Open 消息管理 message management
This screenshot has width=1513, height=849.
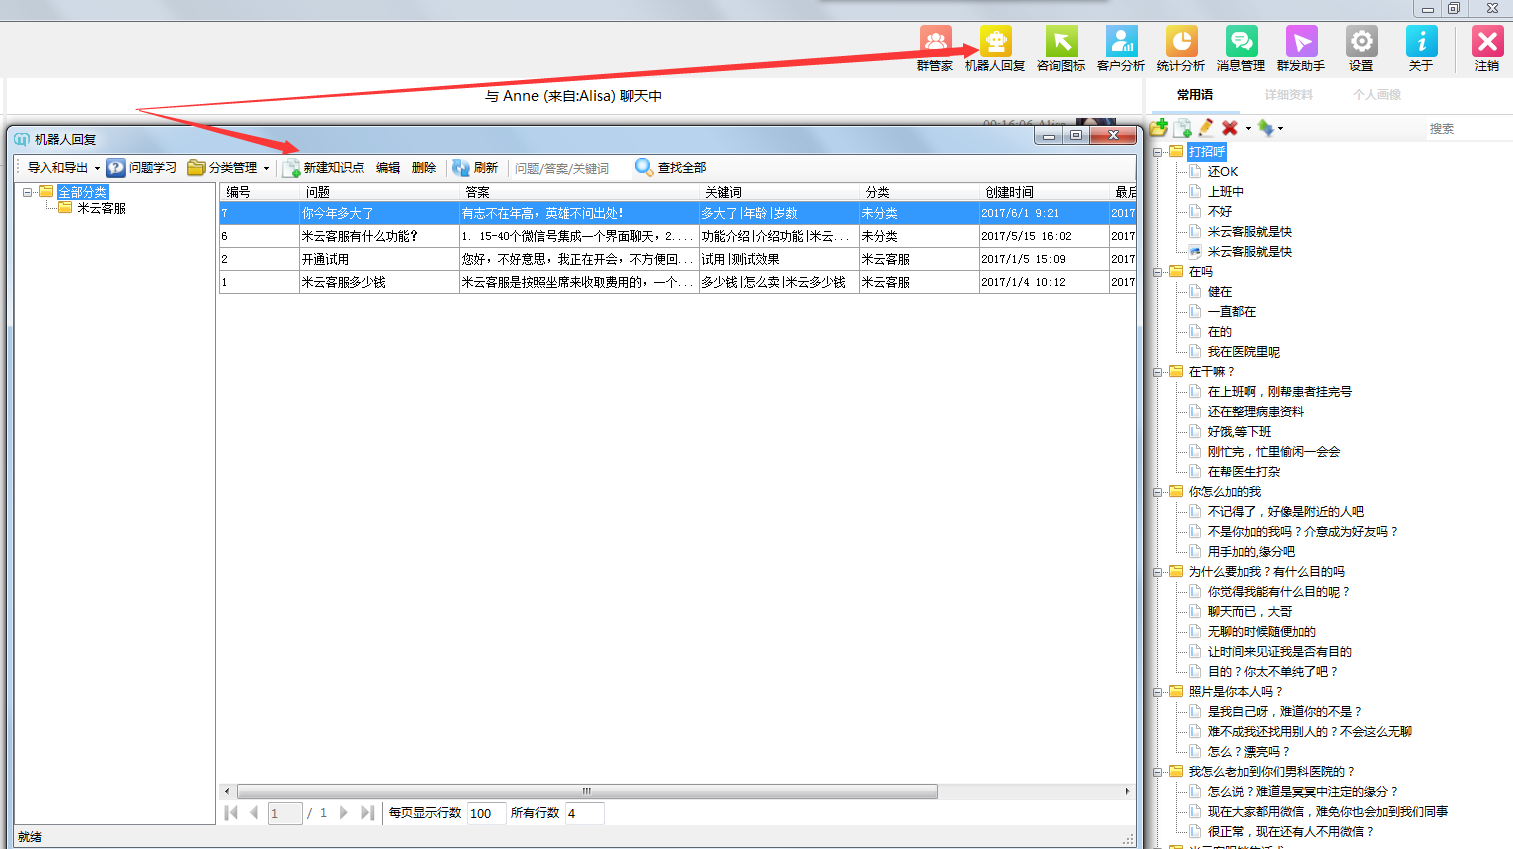[x=1241, y=48]
